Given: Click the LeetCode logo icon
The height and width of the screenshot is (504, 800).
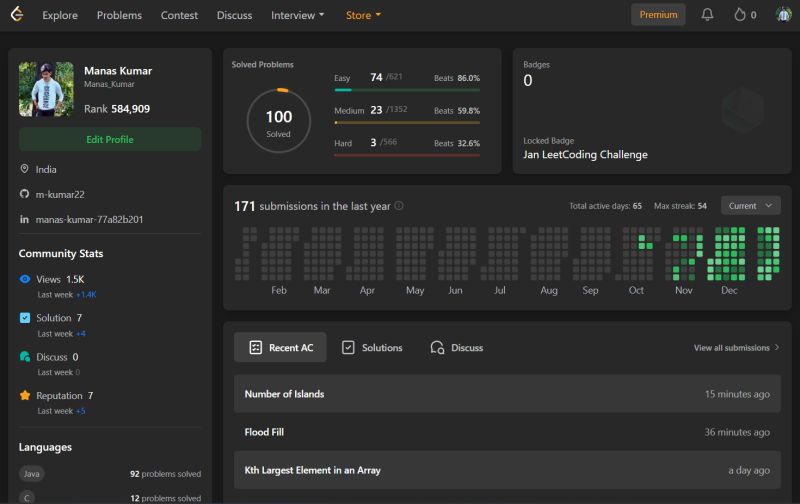Looking at the screenshot, I should pyautogui.click(x=17, y=14).
